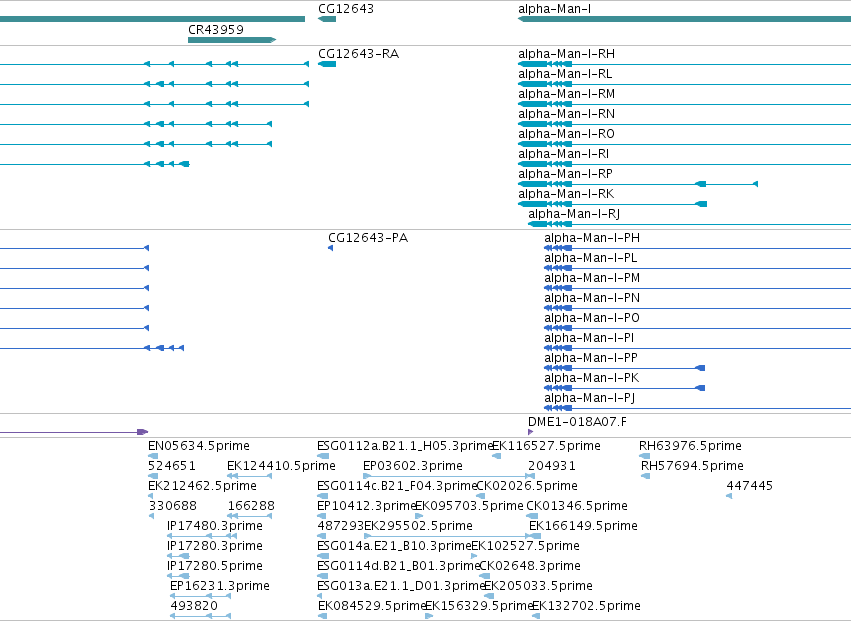Click EST ESG0114c.B21_F04.3prime
This screenshot has height=621, width=851.
397,486
